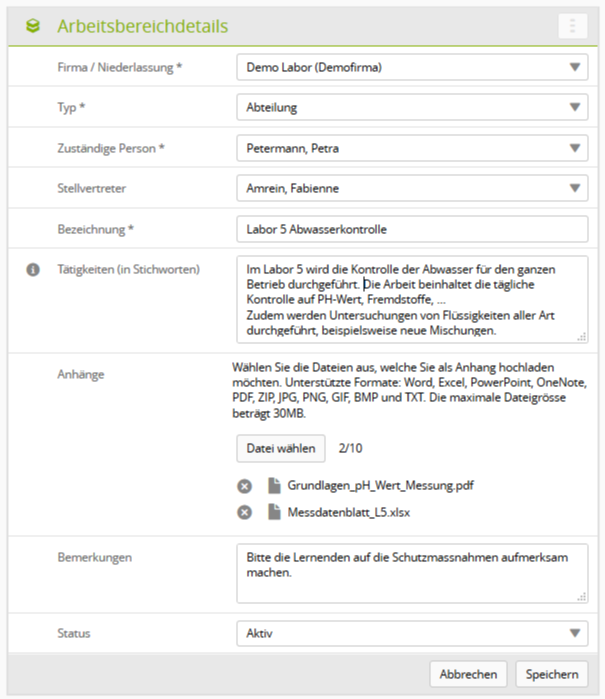Click the Arbeitsbereichdetails layers icon
605x699 pixels.
pos(33,26)
